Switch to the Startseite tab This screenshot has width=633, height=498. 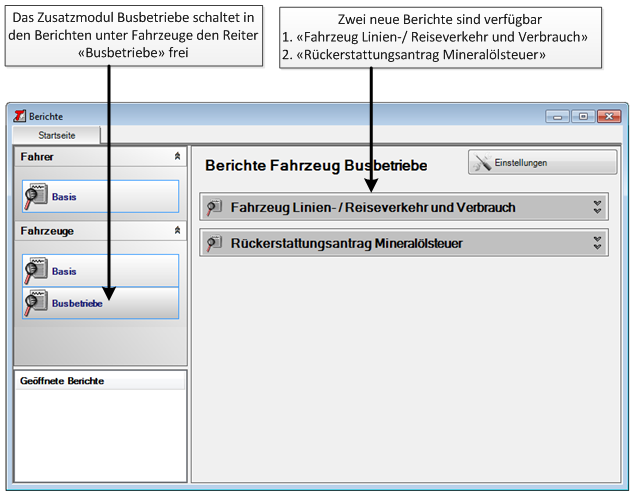(55, 135)
